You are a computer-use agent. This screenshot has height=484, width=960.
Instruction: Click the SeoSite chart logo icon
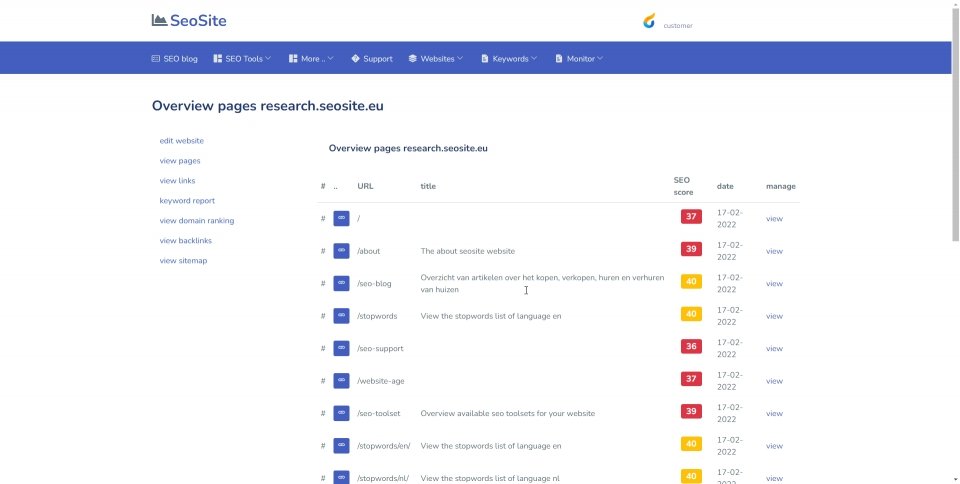(159, 20)
